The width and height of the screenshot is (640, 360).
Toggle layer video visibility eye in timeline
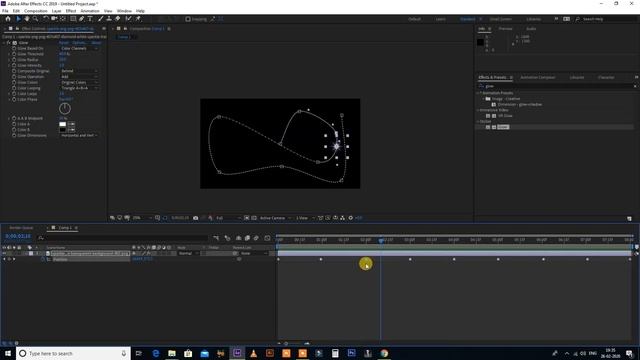(4, 253)
